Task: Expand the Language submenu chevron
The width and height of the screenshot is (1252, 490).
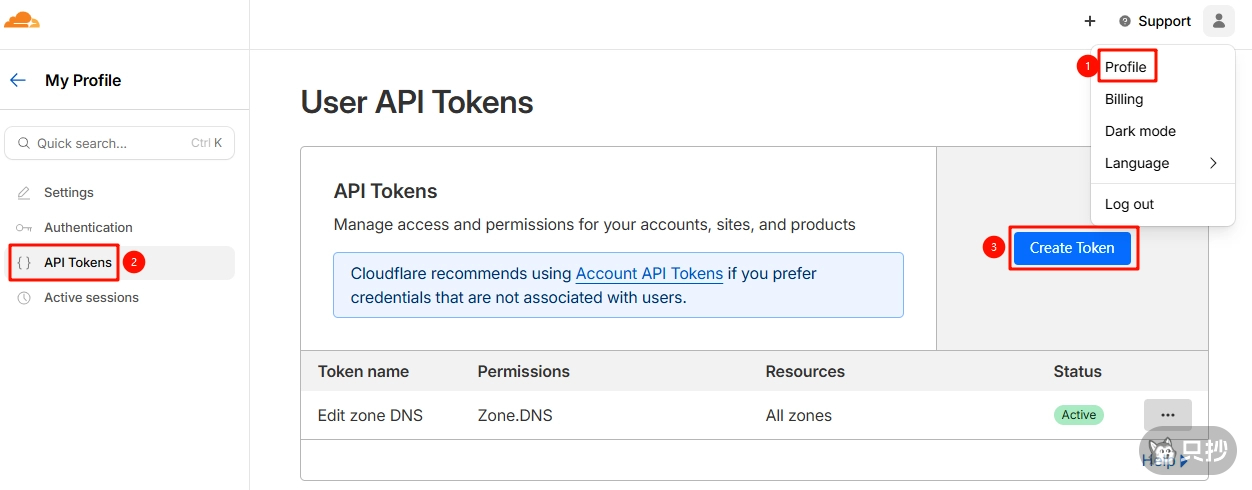Action: 1213,163
